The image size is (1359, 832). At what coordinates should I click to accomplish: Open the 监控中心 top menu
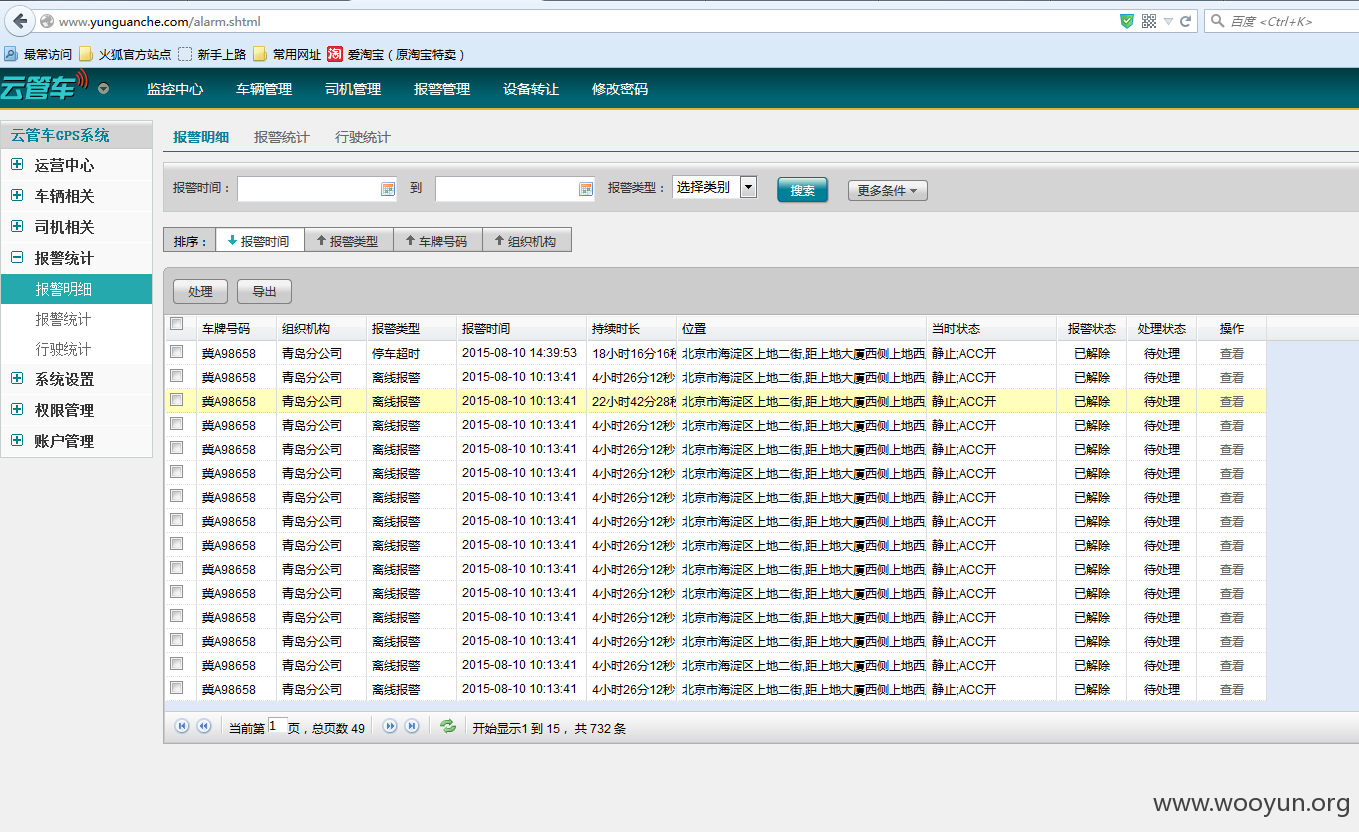click(x=175, y=89)
